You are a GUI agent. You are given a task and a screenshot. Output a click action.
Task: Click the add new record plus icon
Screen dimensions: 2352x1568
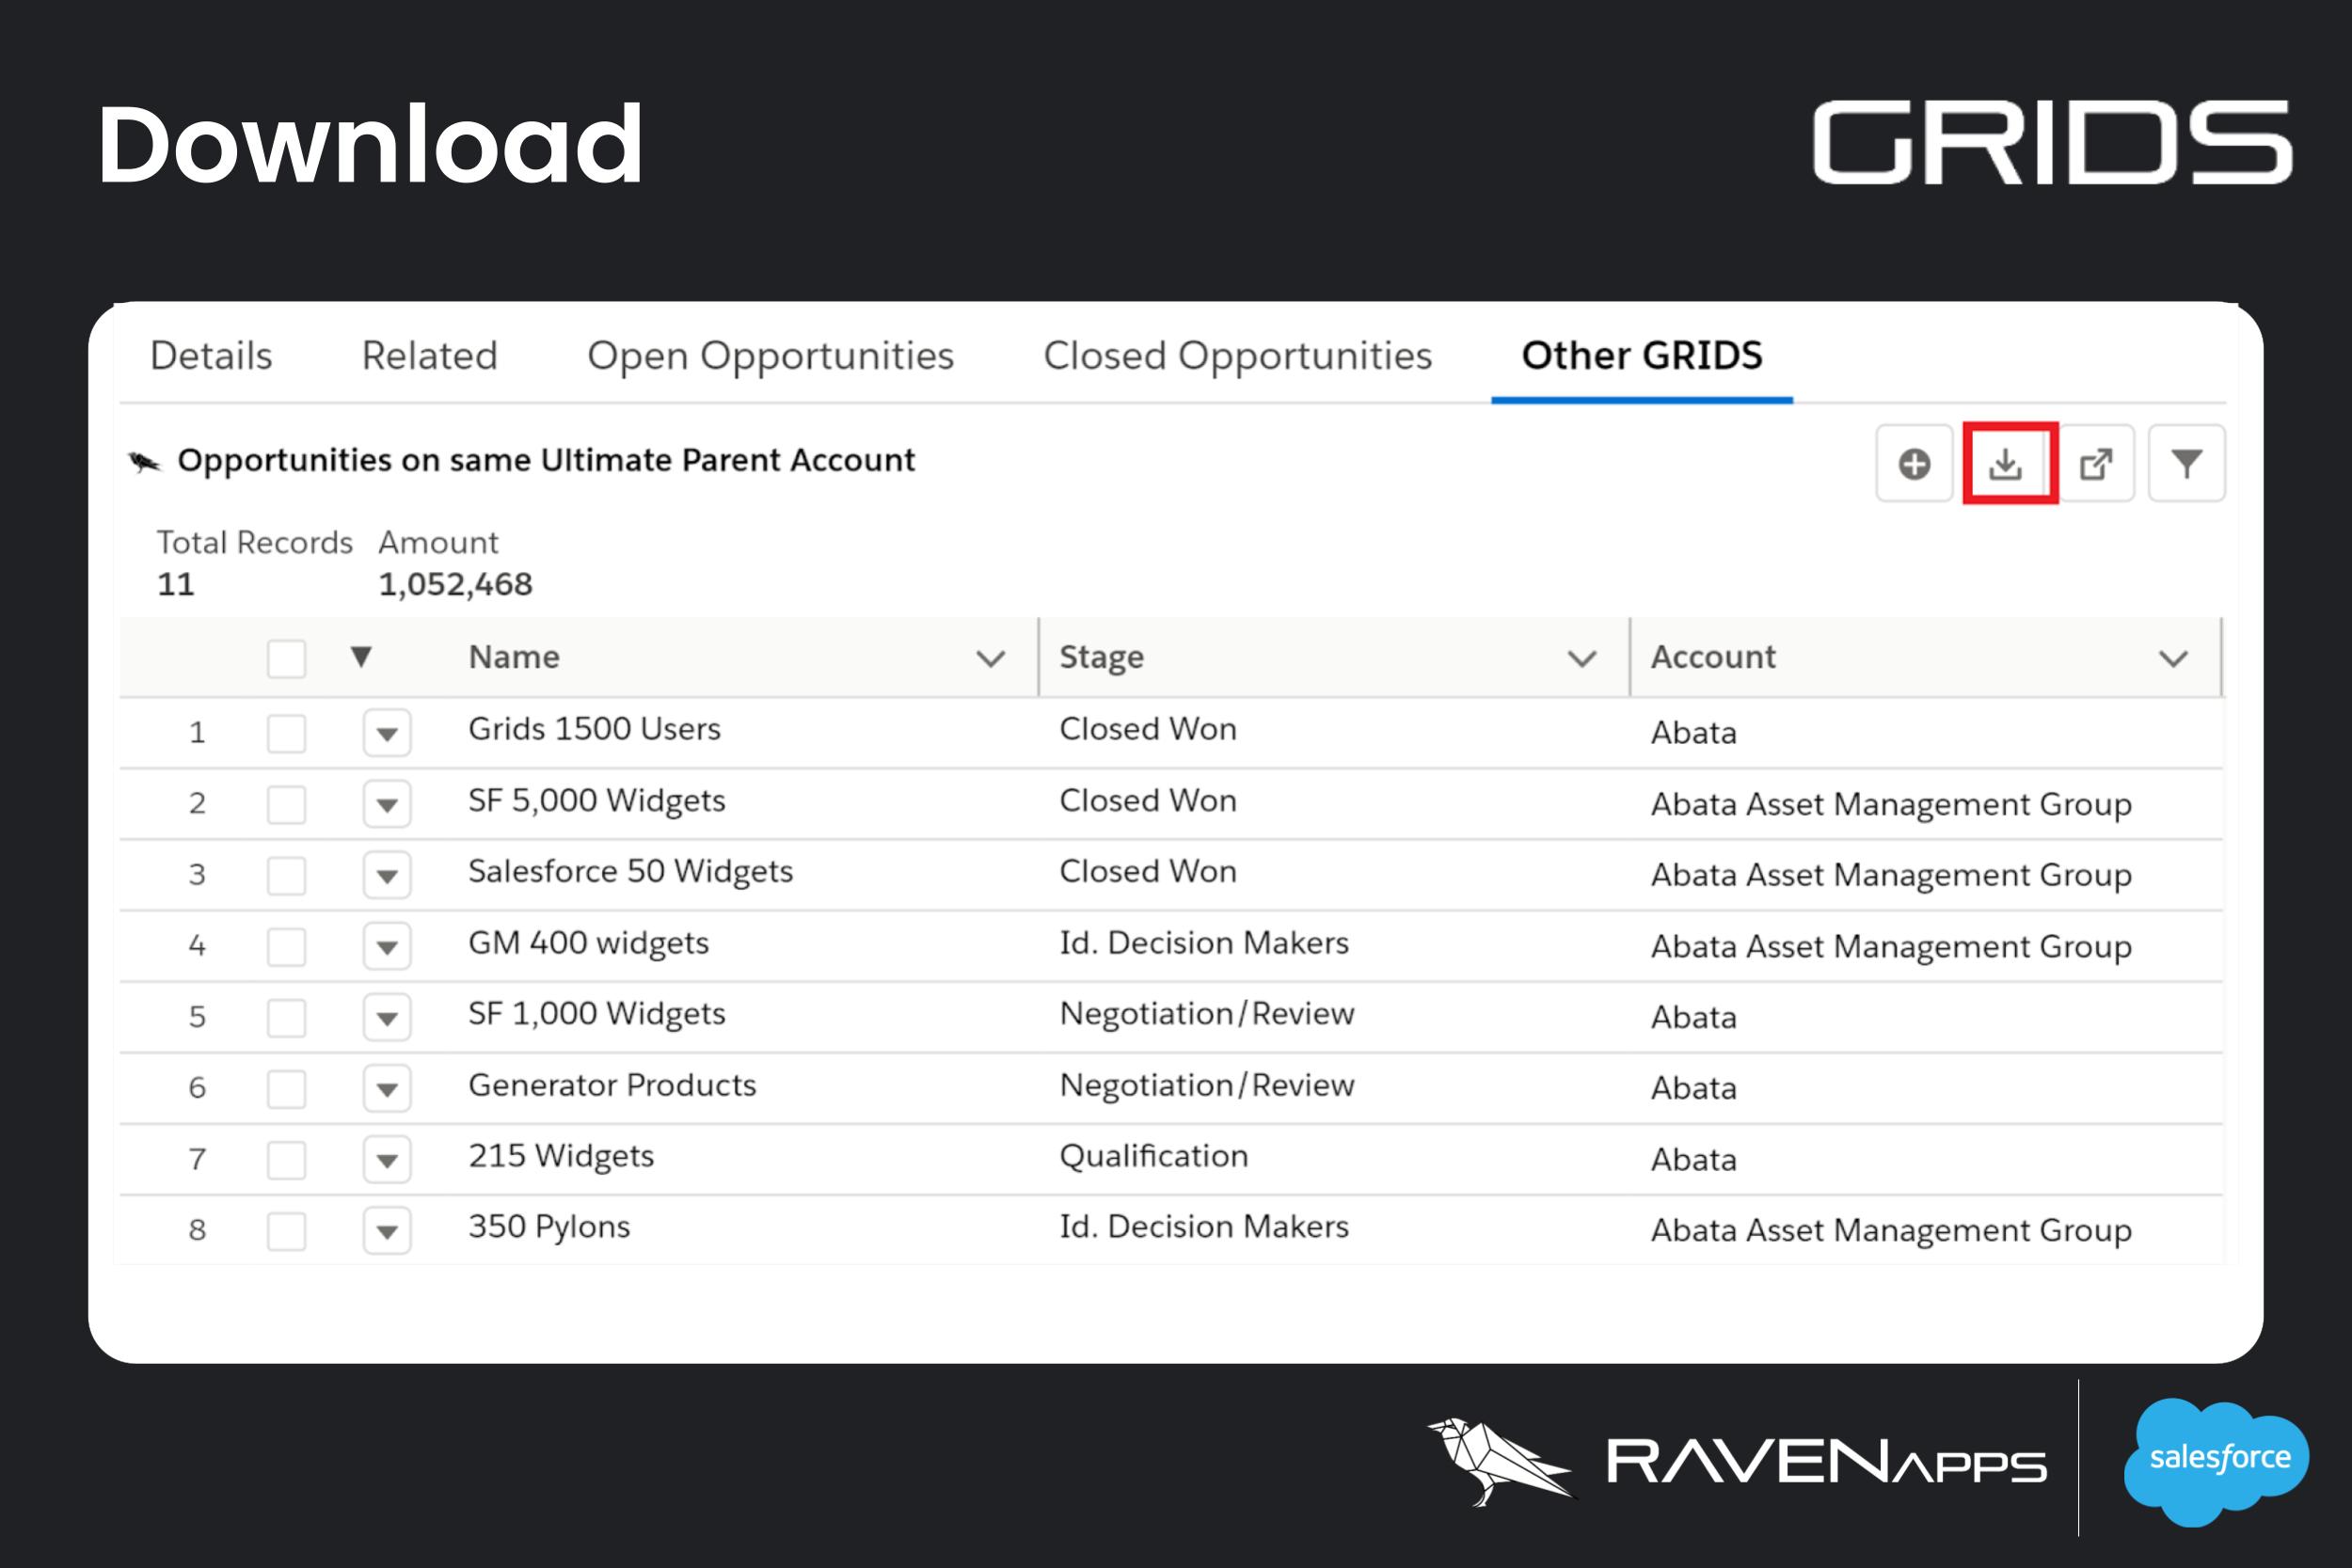(x=1914, y=464)
